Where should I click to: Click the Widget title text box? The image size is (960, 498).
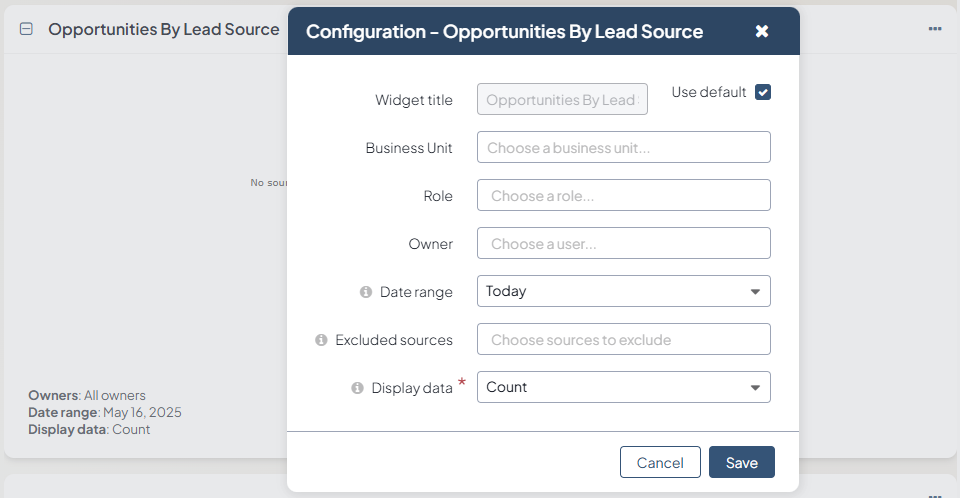coord(562,99)
